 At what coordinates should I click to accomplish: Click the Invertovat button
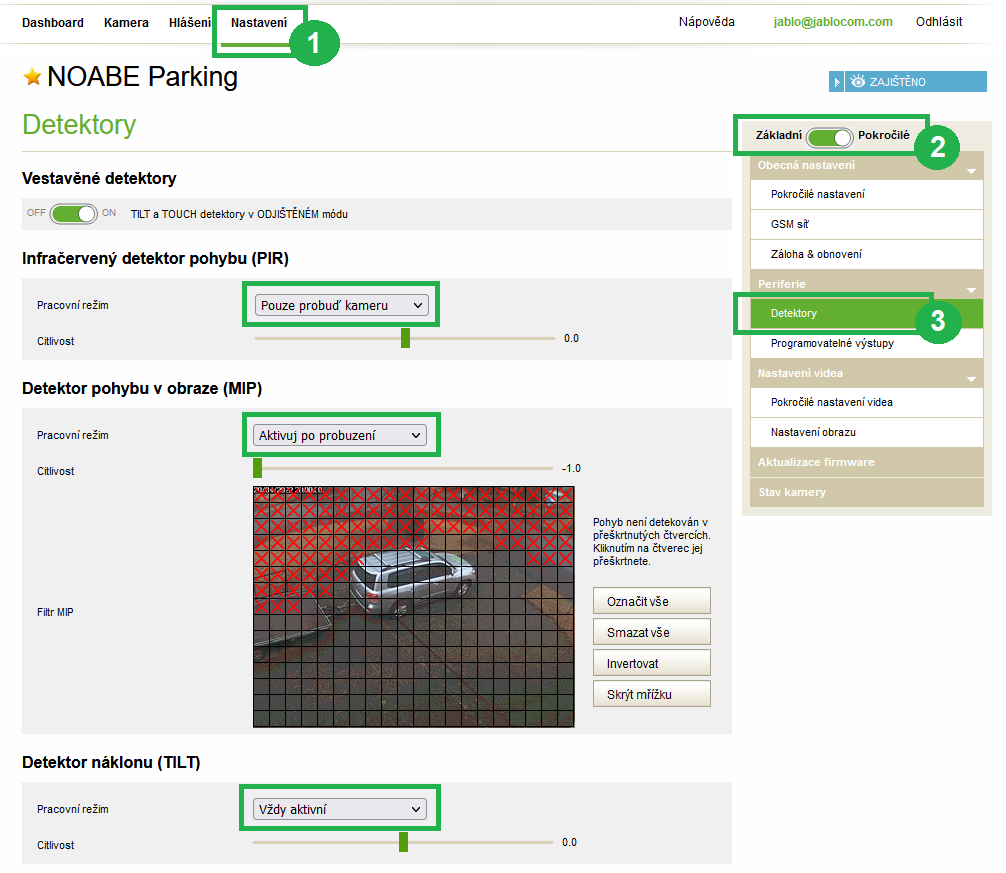coord(651,663)
